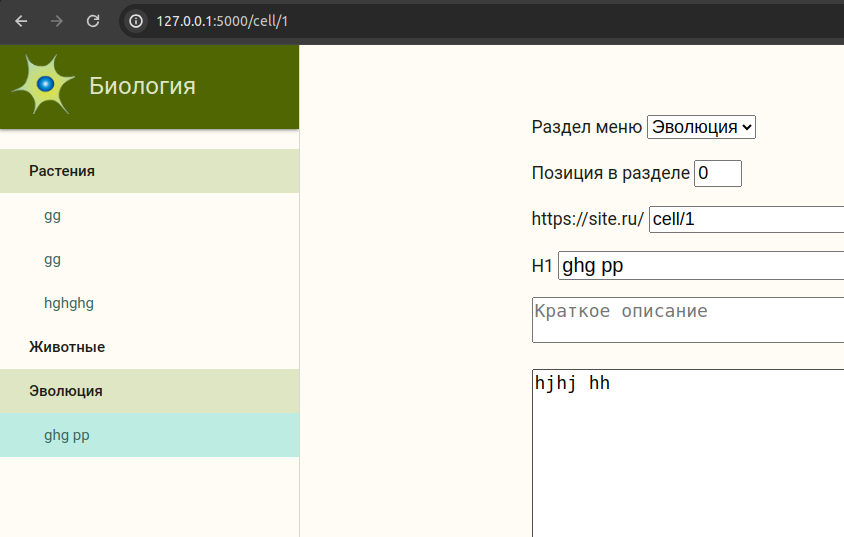Click the Краткое описание text area
The image size is (844, 537).
point(688,319)
